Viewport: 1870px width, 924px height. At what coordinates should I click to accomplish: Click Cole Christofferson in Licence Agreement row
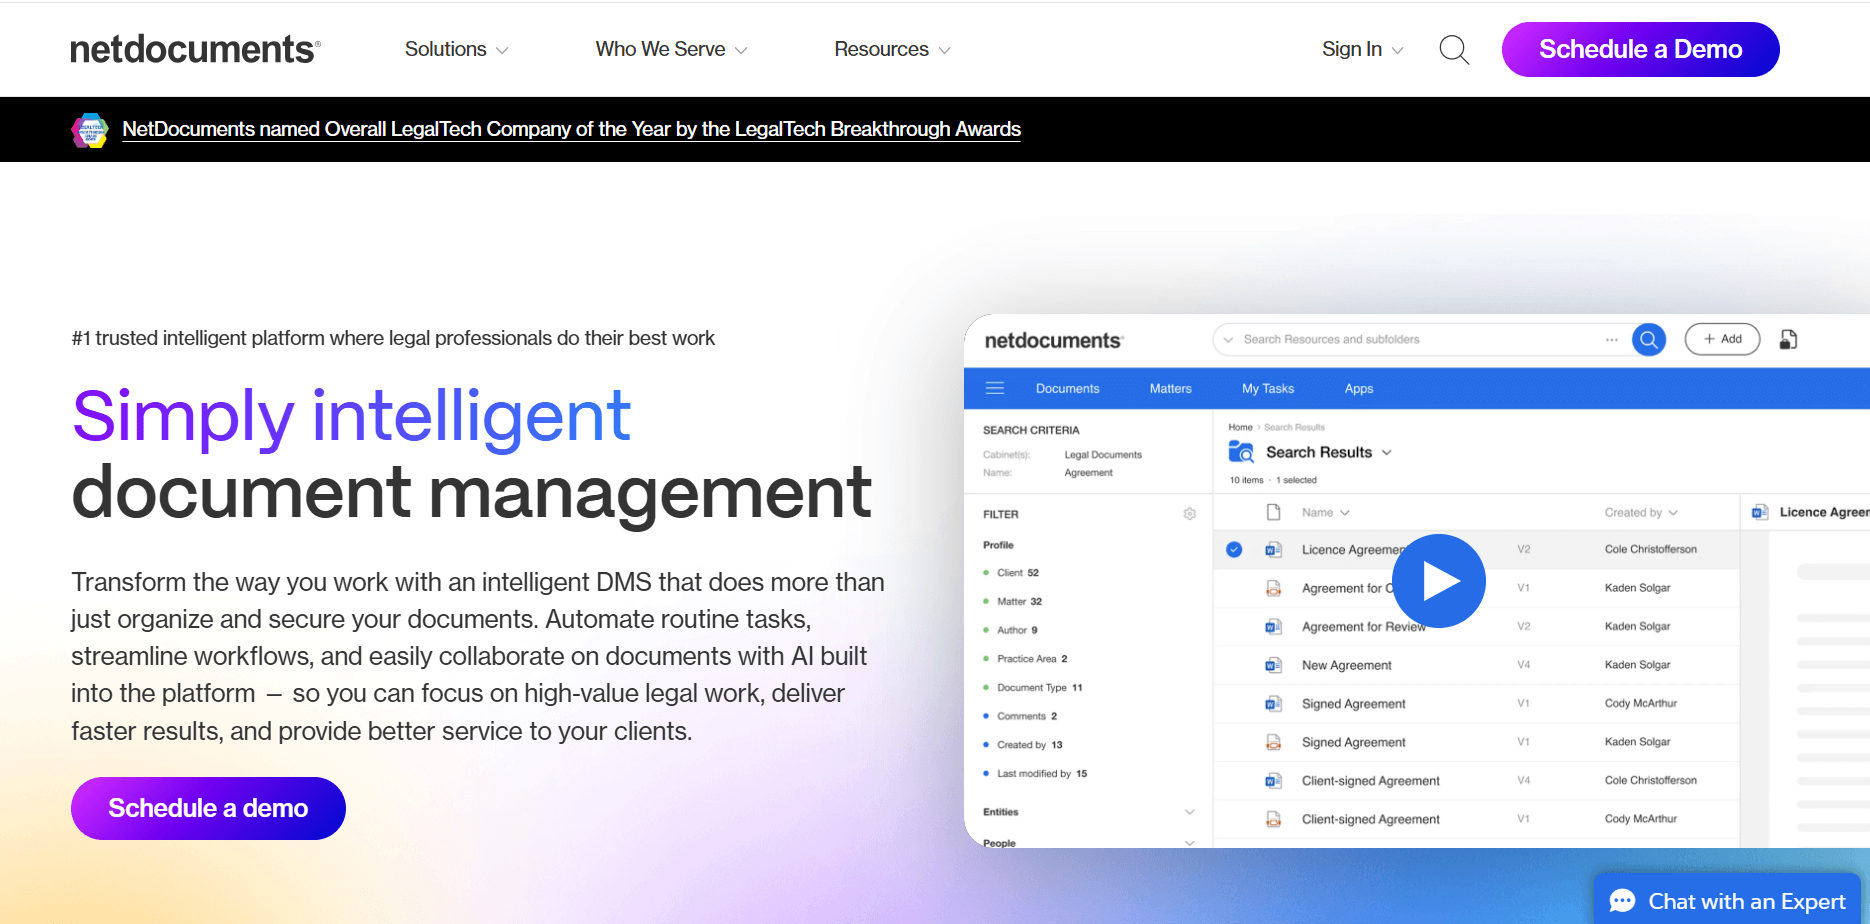pos(1651,549)
